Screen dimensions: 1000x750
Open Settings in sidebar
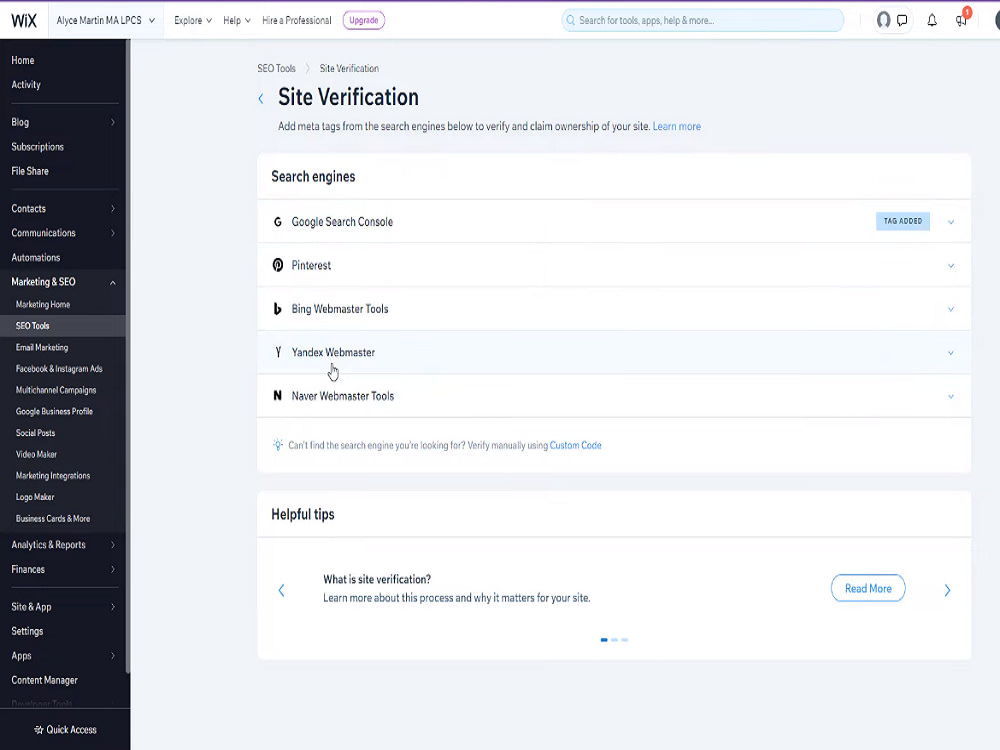(x=27, y=631)
